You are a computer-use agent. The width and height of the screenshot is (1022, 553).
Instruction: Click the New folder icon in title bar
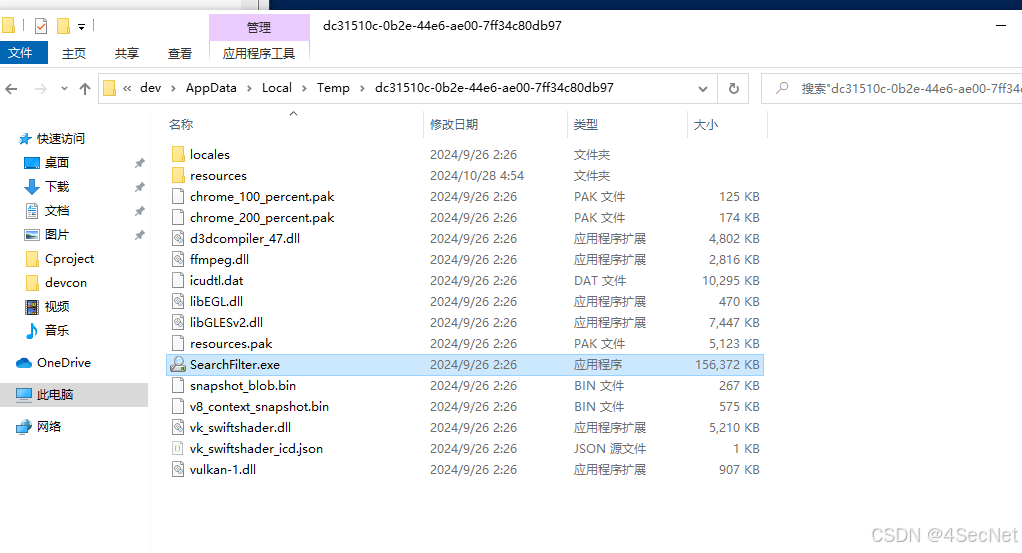tap(63, 26)
